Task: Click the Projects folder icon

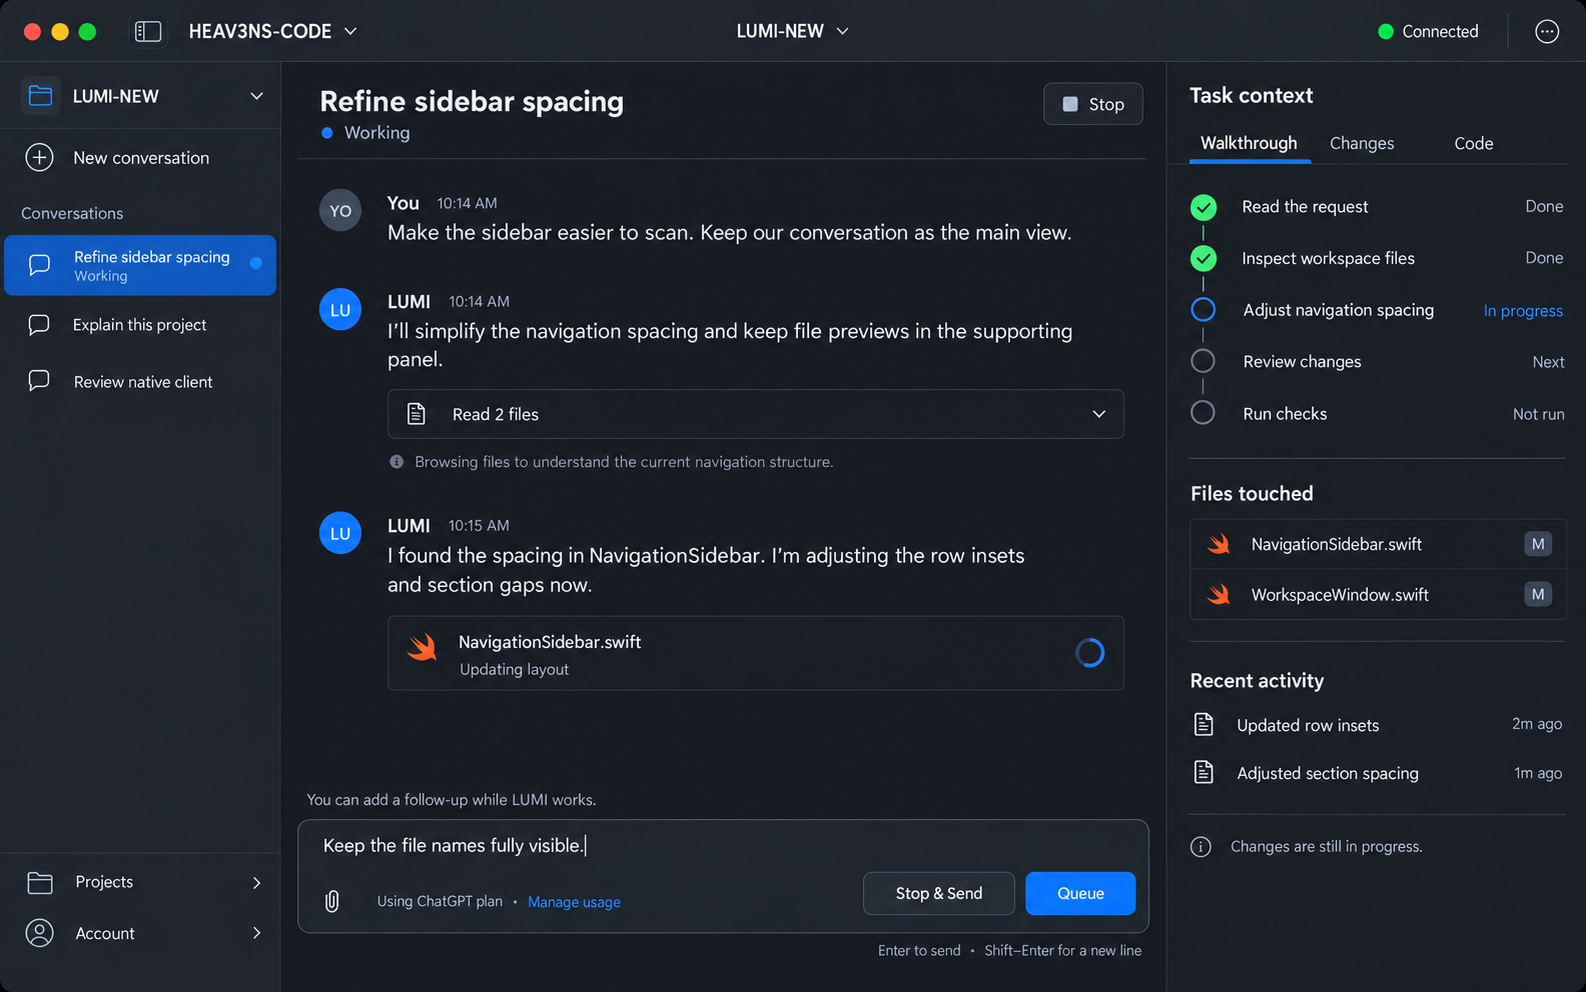Action: pyautogui.click(x=40, y=882)
